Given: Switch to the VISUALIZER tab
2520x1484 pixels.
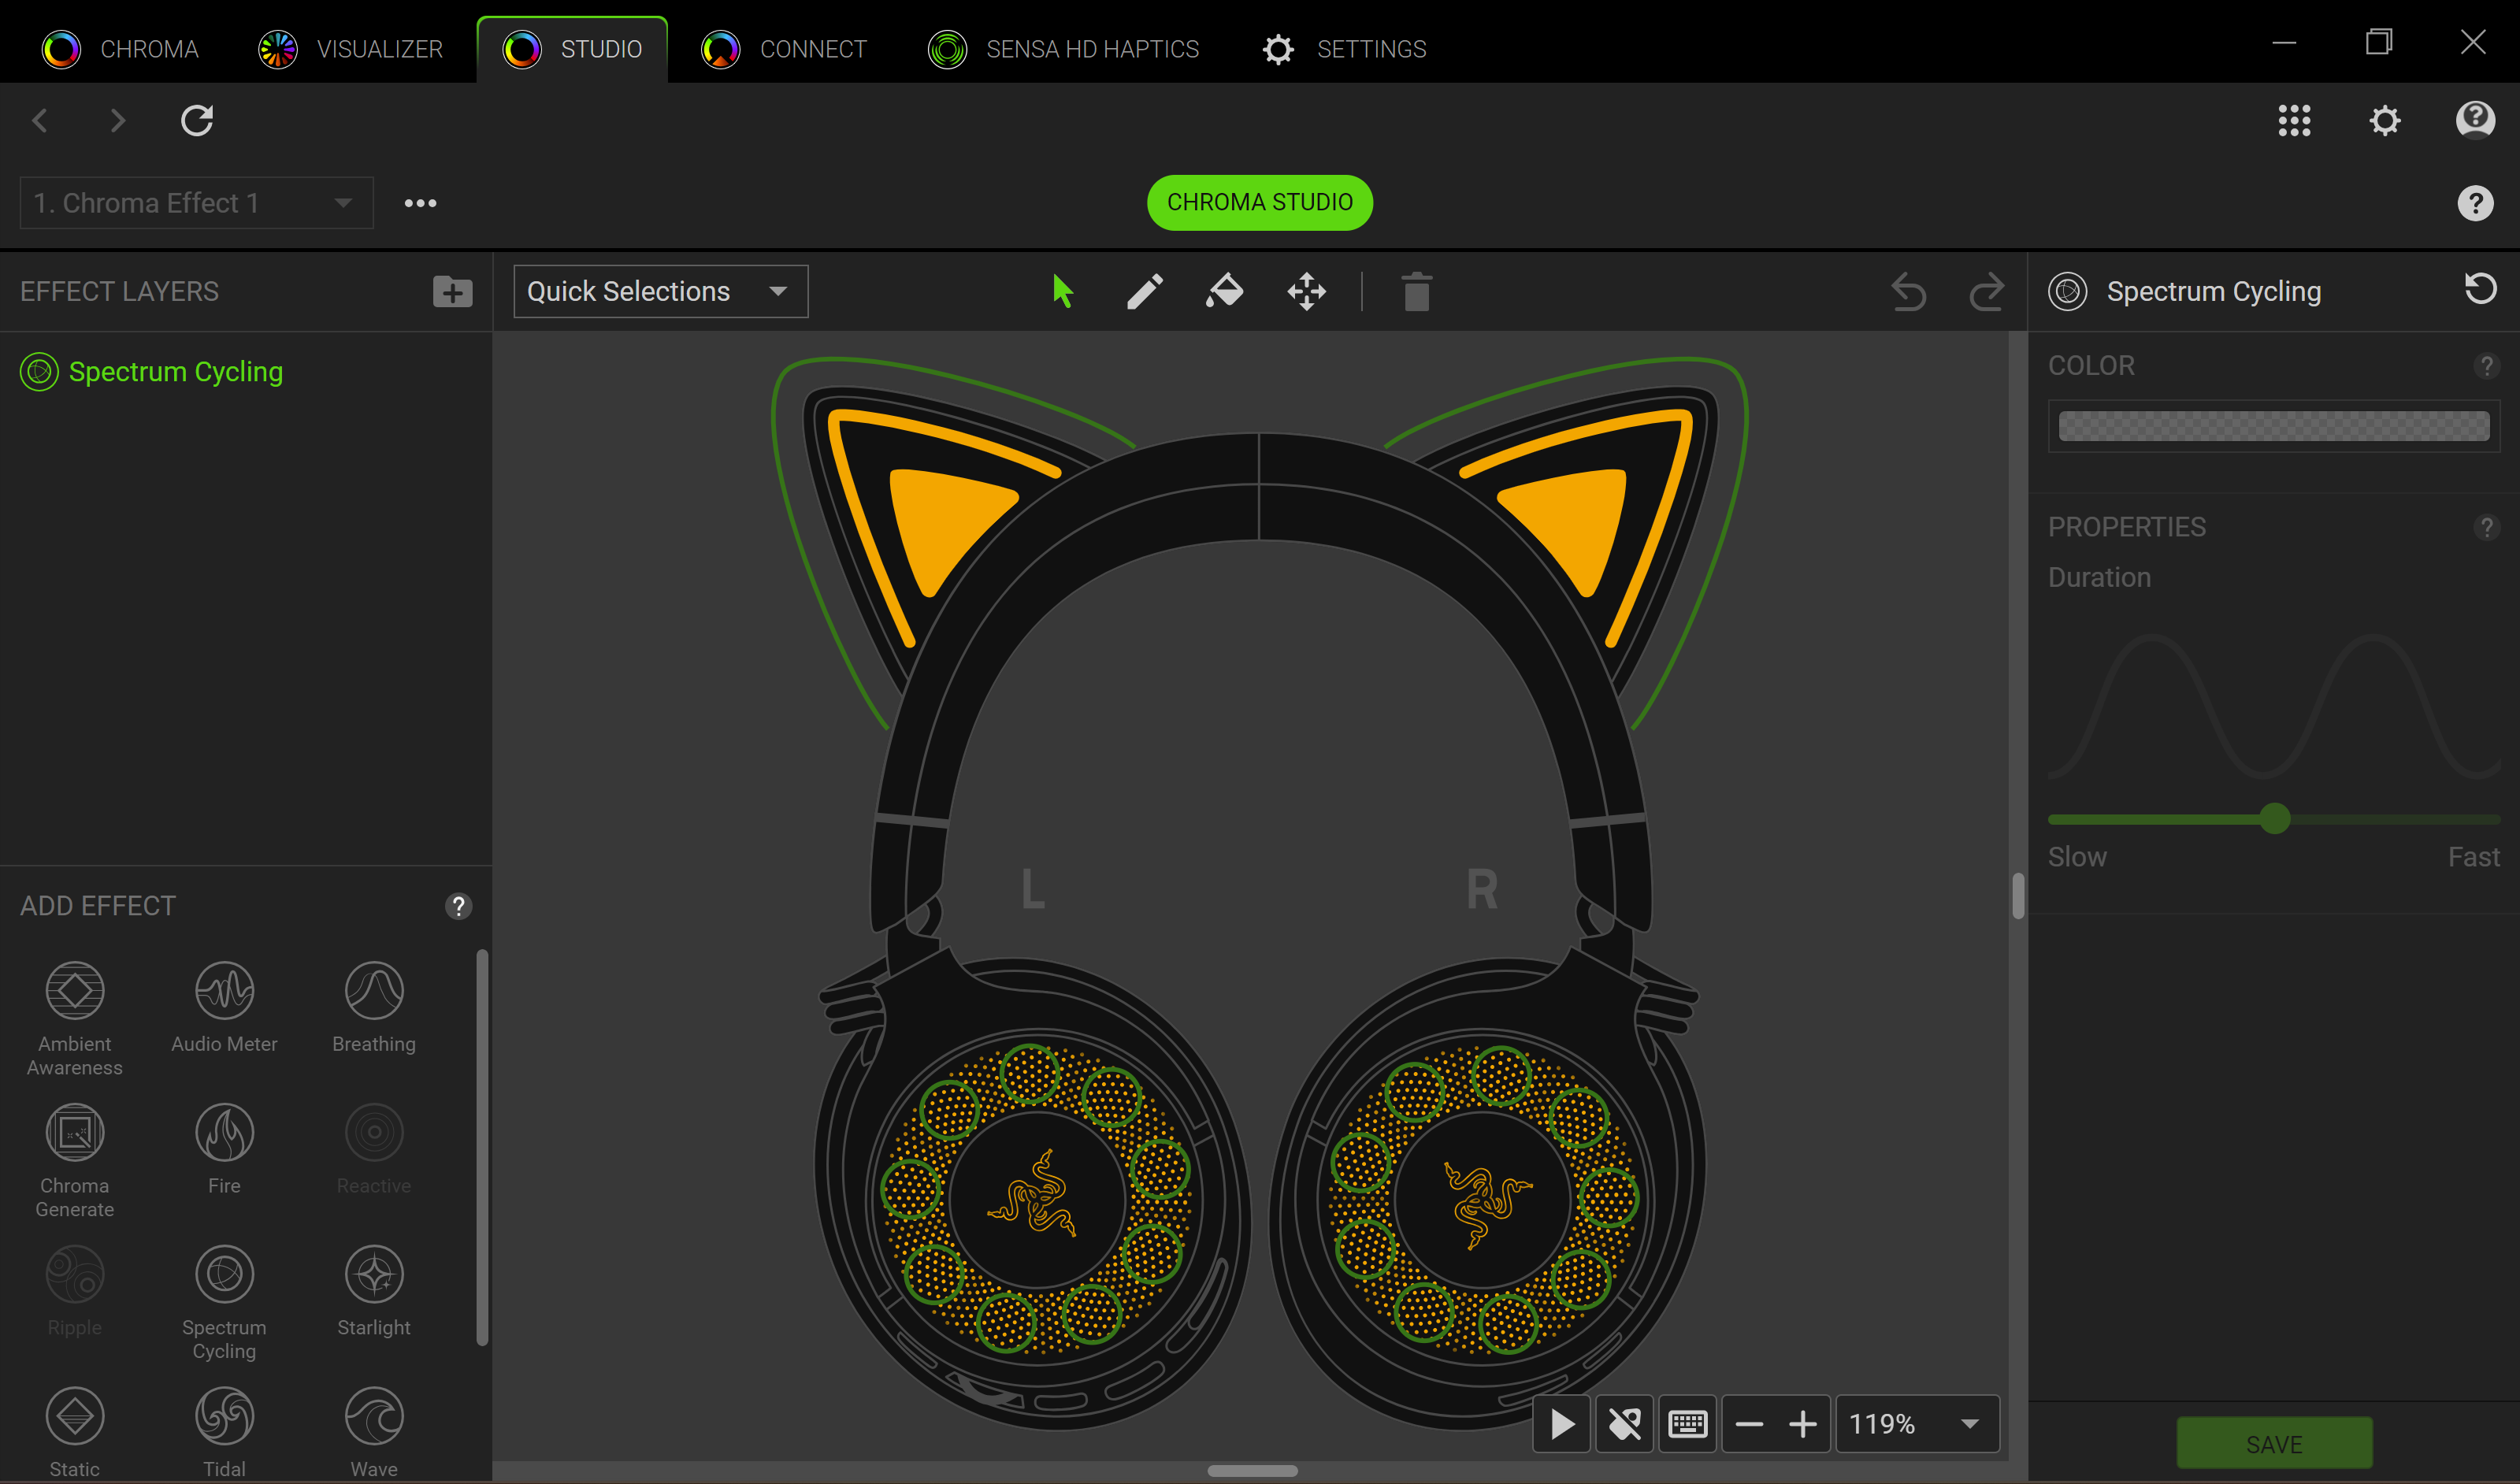Looking at the screenshot, I should pos(350,49).
